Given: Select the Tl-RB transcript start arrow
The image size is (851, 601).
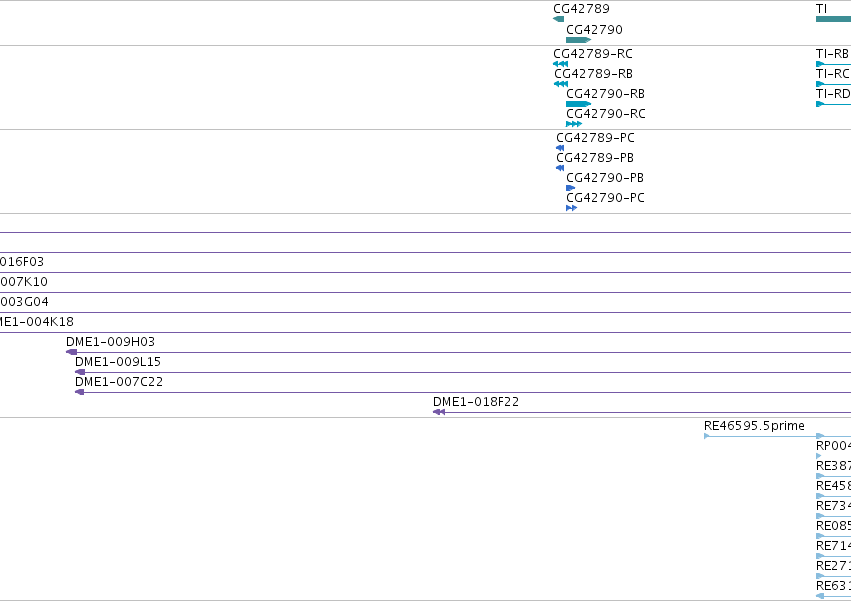Looking at the screenshot, I should (x=820, y=64).
